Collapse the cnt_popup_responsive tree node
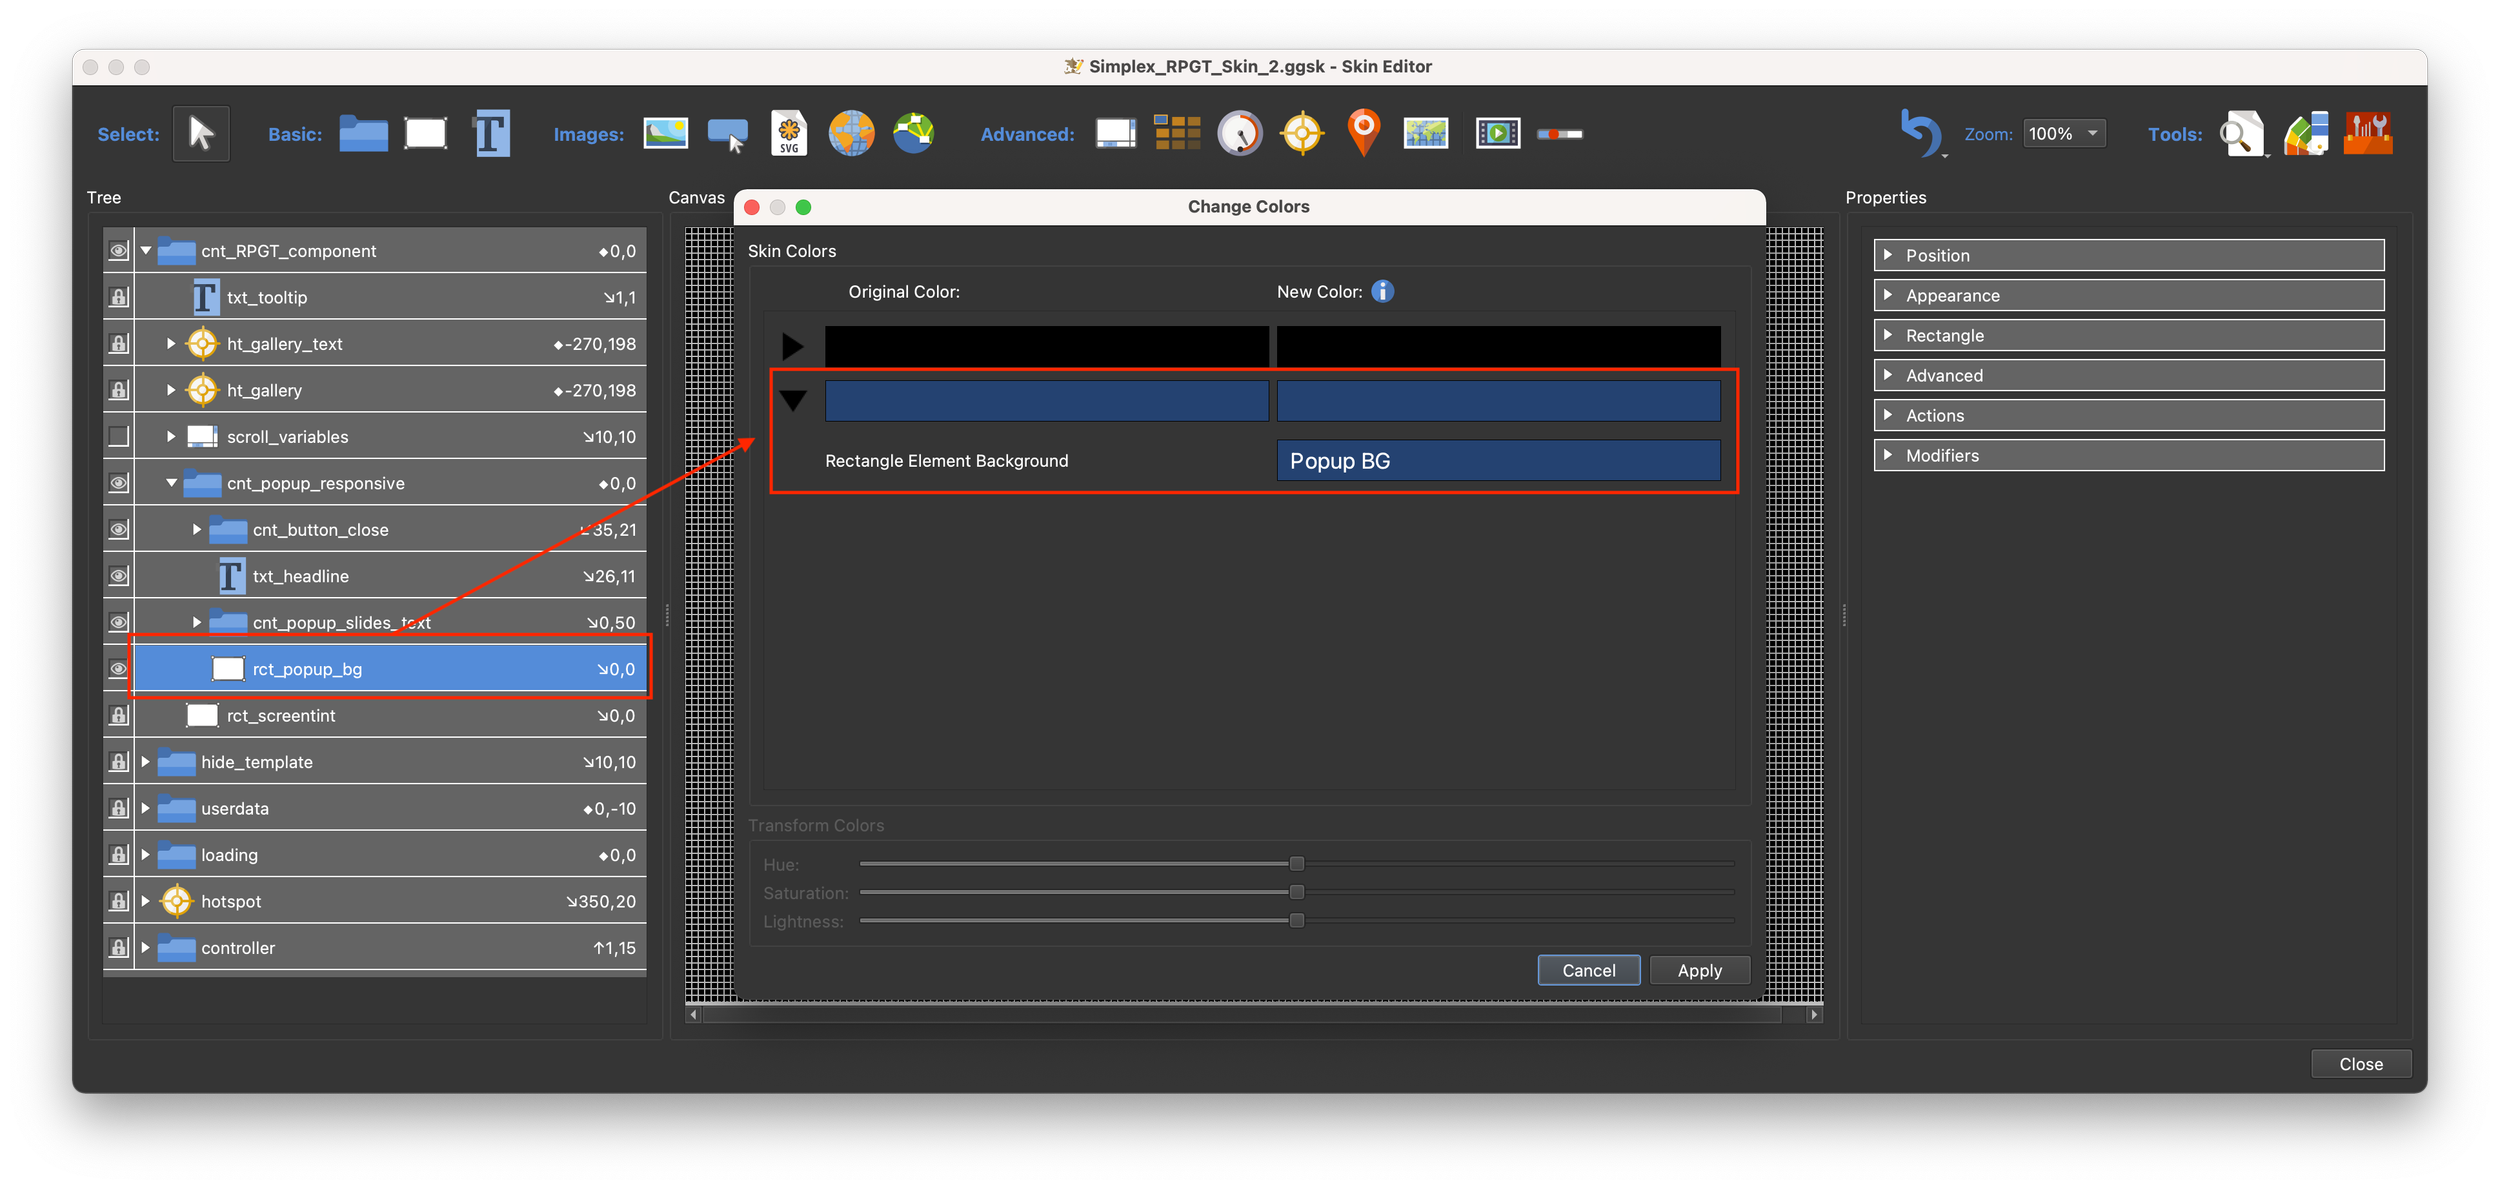 [x=171, y=483]
